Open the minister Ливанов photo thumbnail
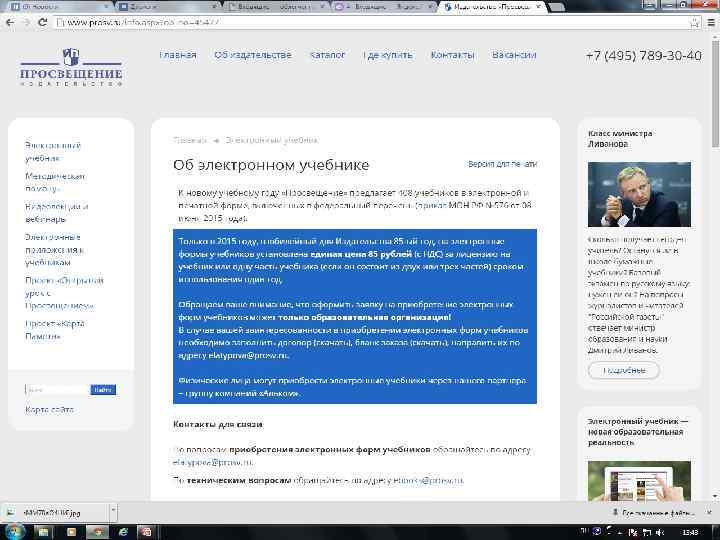The image size is (720, 540). 639,194
